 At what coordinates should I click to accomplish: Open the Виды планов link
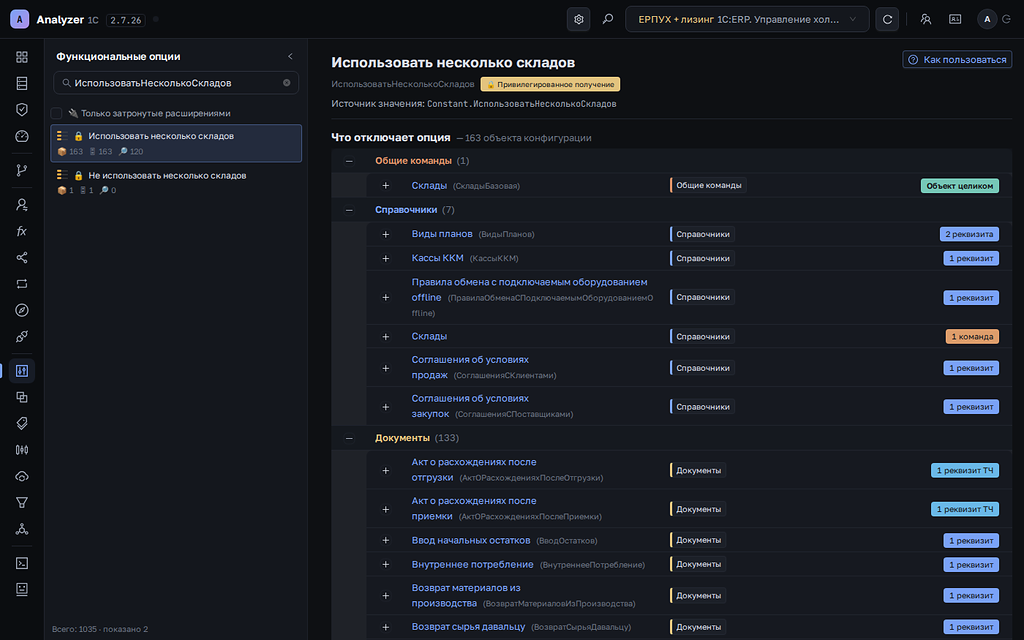tap(441, 234)
